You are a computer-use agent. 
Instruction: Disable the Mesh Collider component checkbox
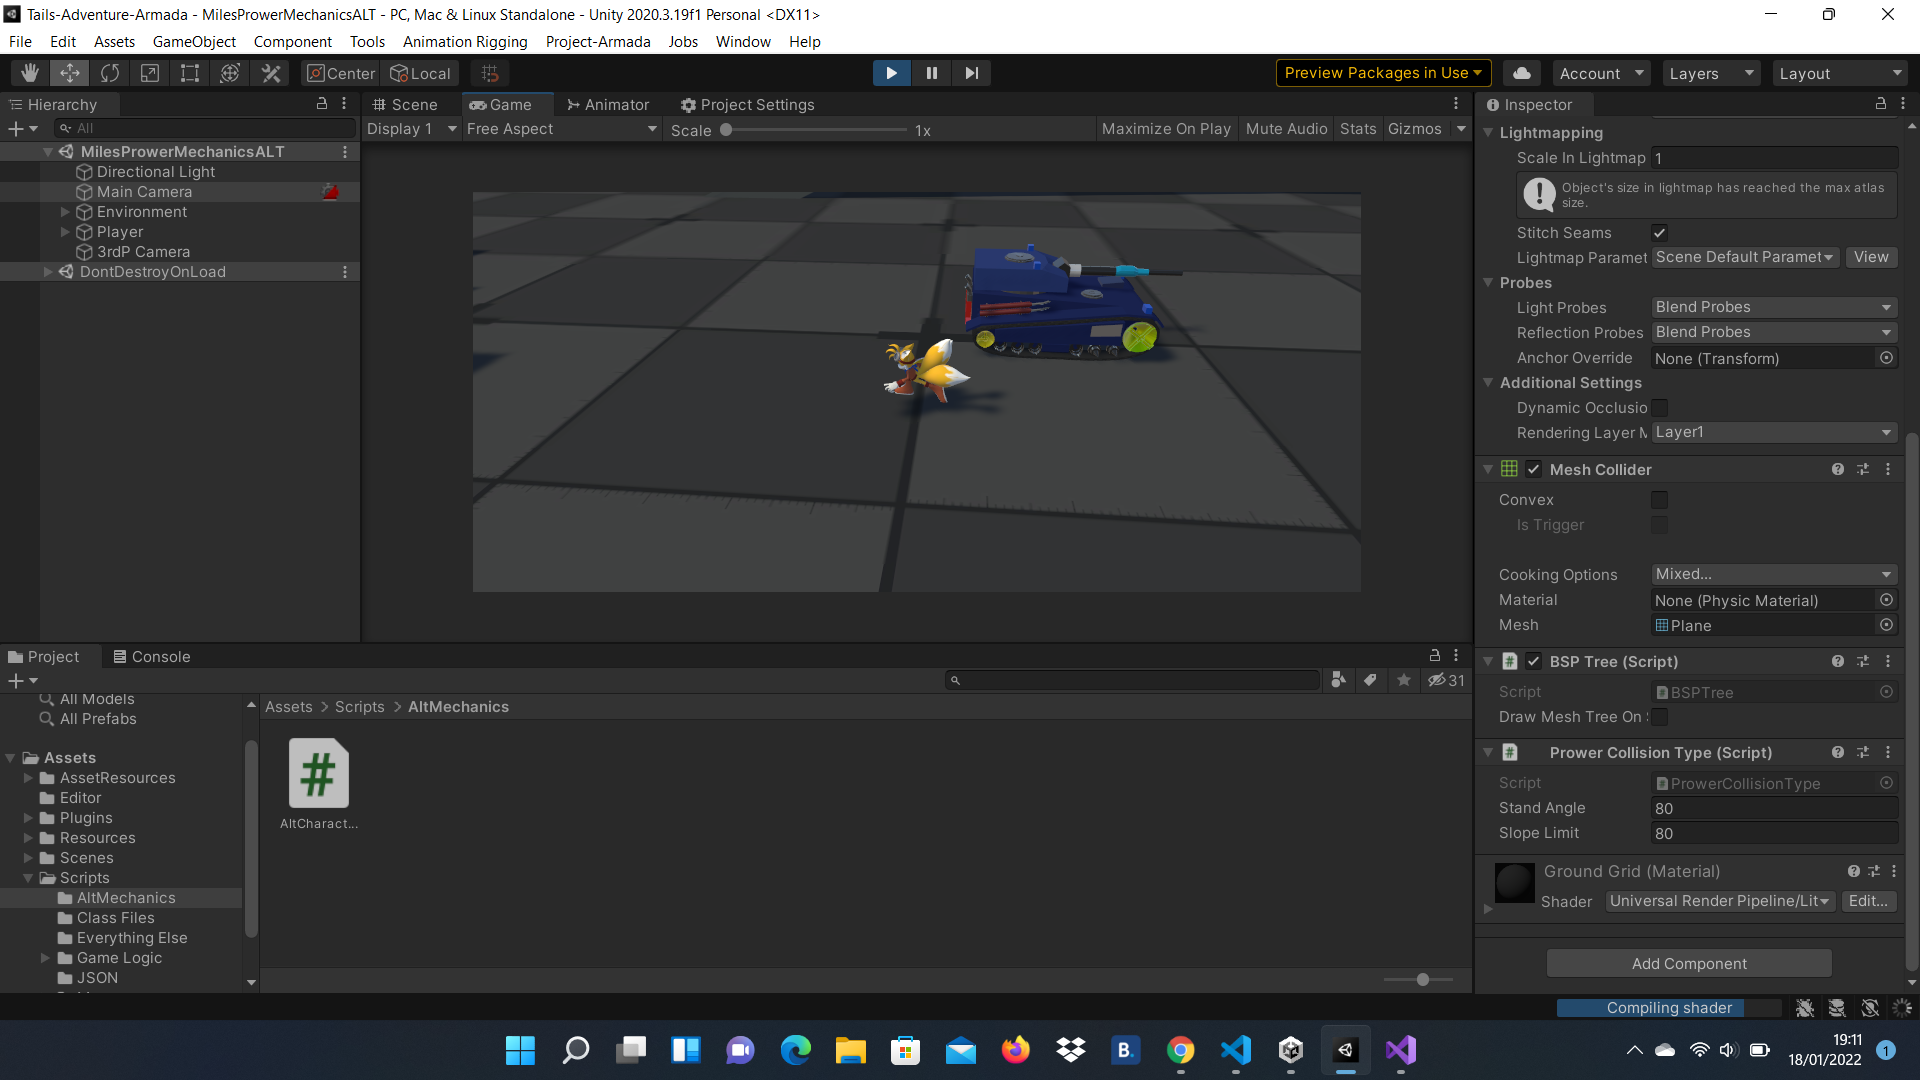click(1534, 469)
